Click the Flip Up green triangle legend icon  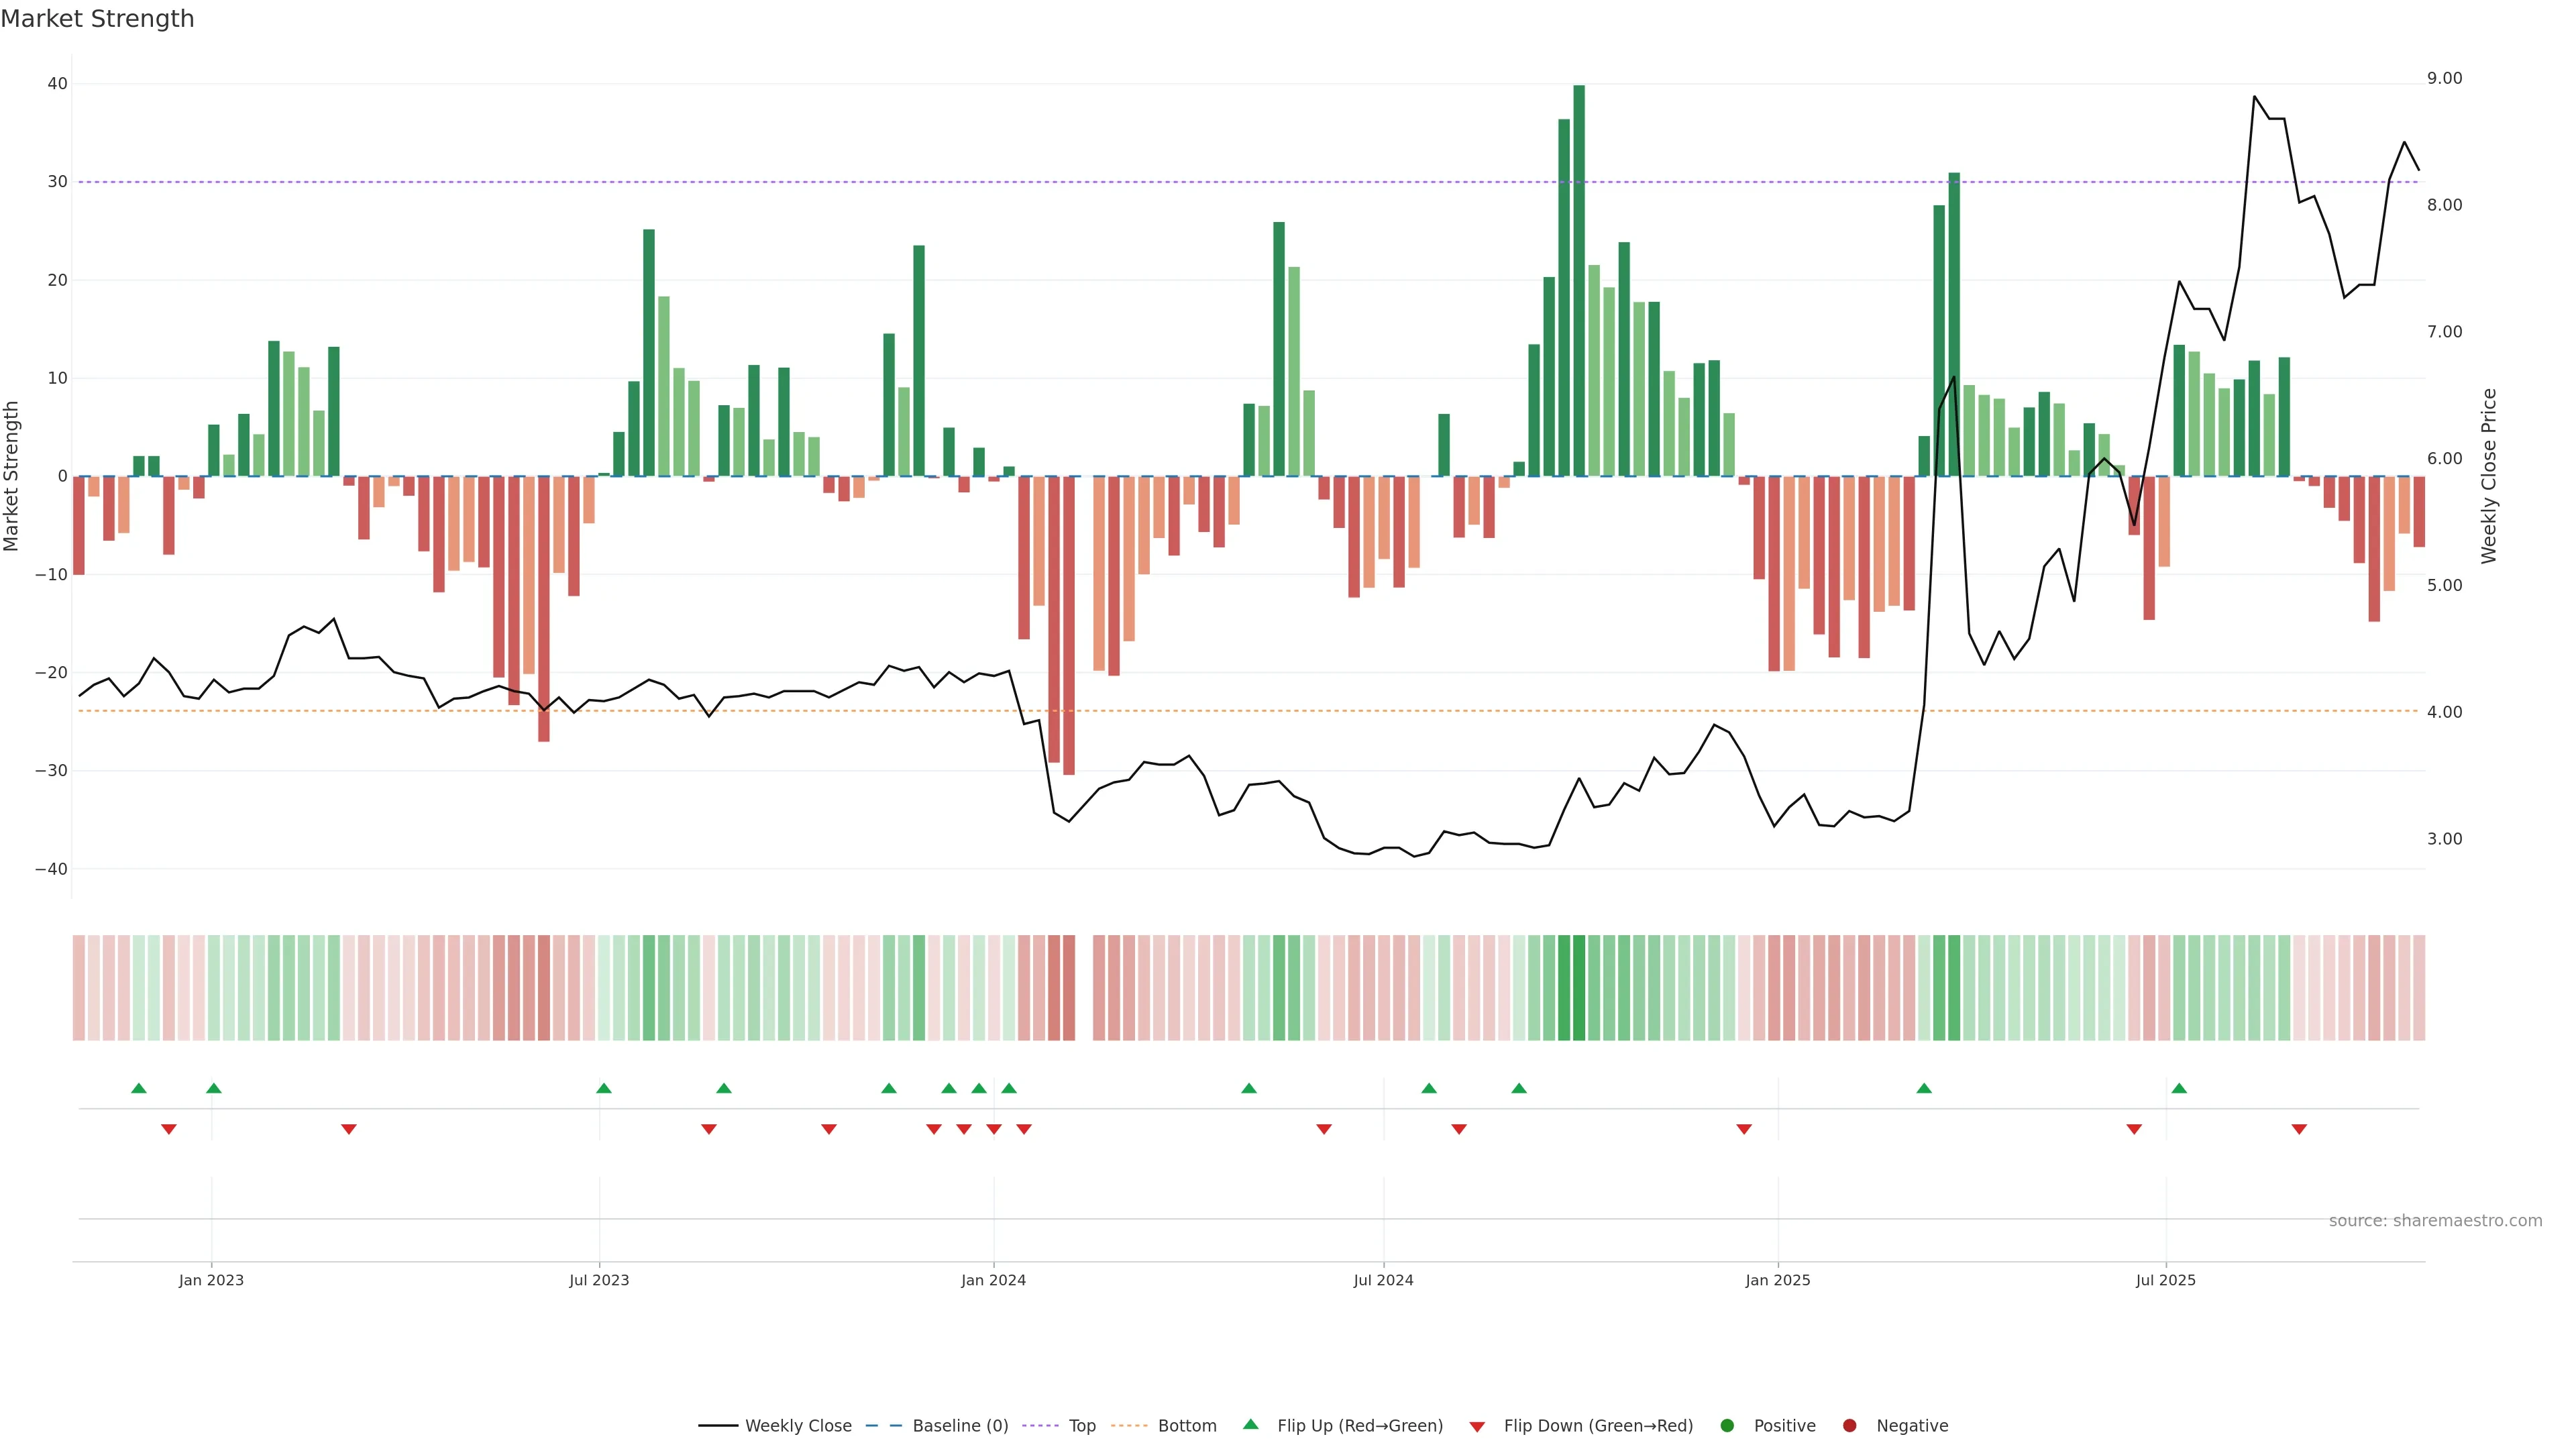click(x=1250, y=1424)
